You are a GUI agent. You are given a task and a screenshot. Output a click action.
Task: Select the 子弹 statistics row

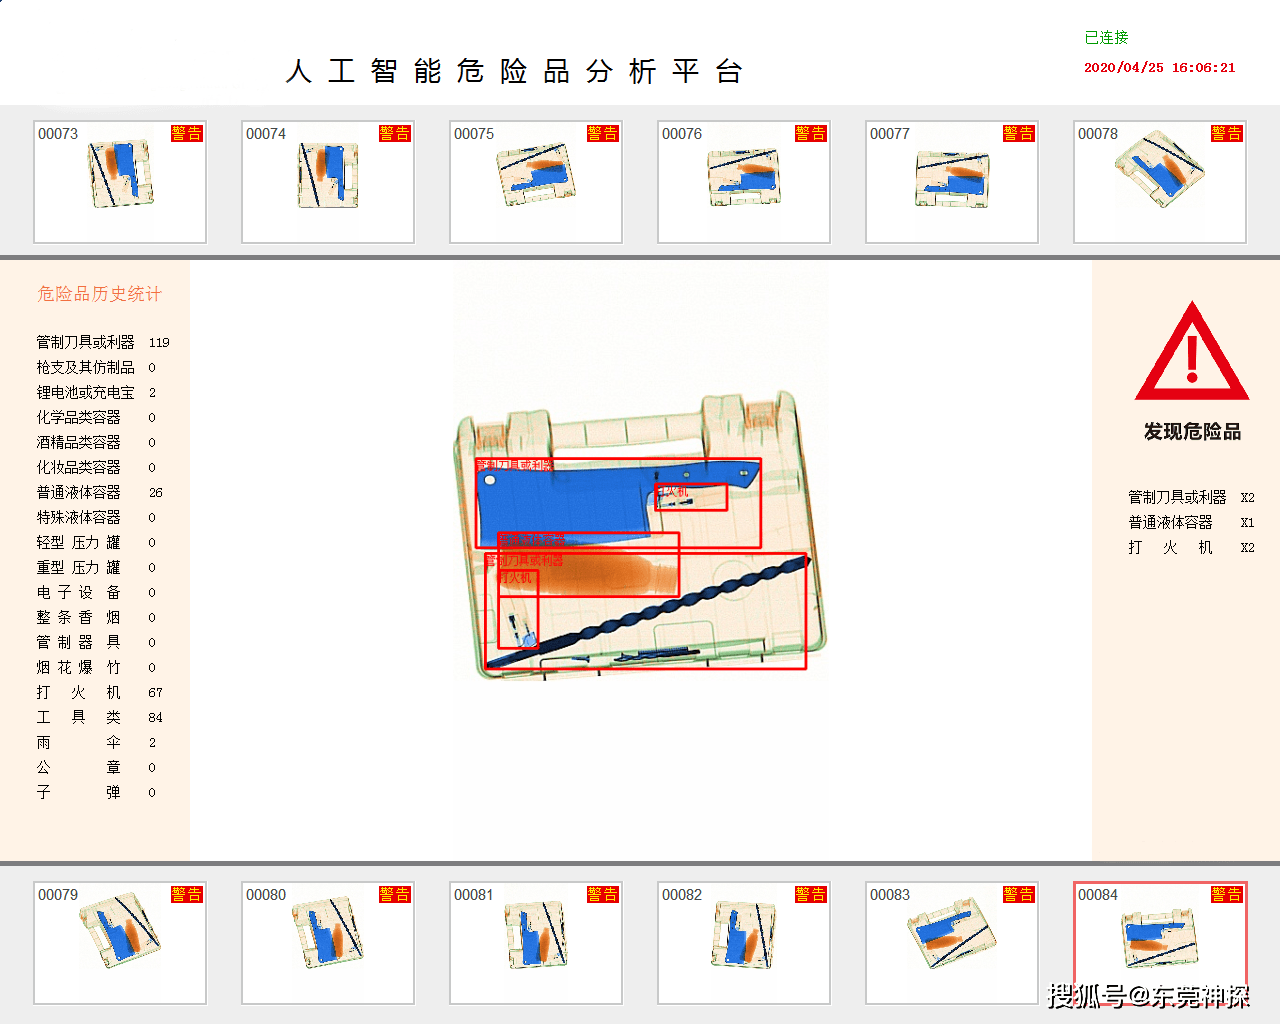coord(97,792)
